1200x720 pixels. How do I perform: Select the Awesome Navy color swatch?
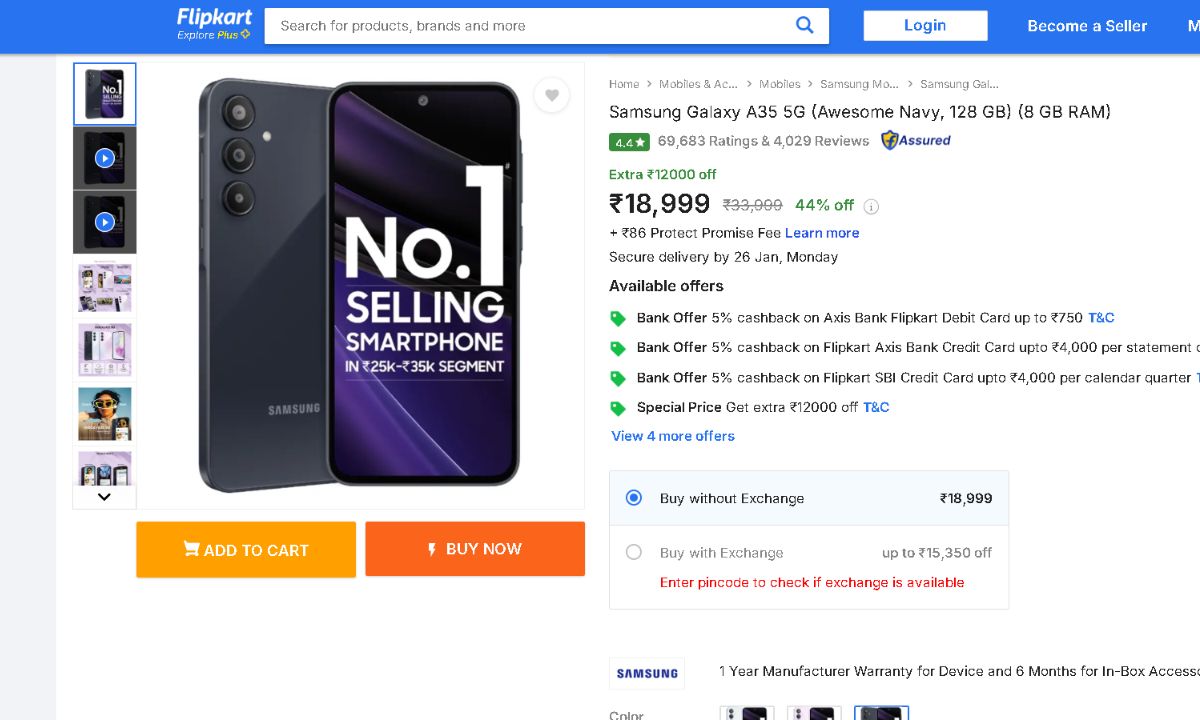[881, 713]
